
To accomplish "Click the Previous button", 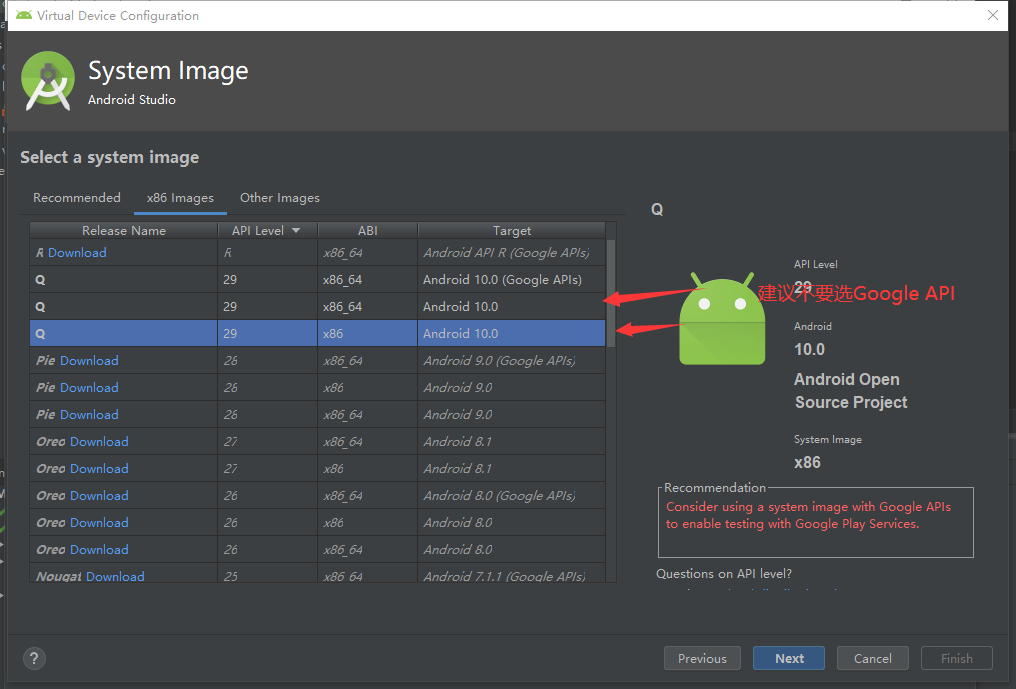I will [702, 659].
